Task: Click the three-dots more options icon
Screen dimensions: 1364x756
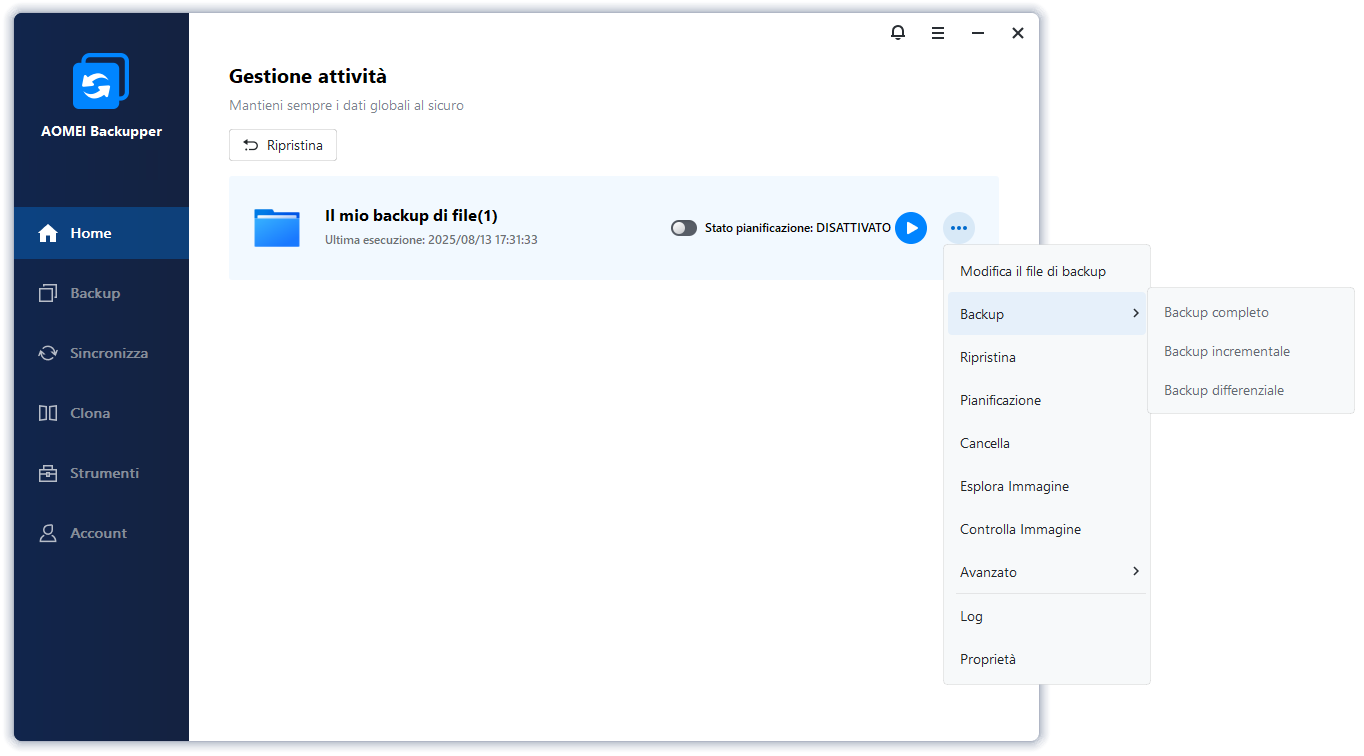Action: [x=959, y=228]
